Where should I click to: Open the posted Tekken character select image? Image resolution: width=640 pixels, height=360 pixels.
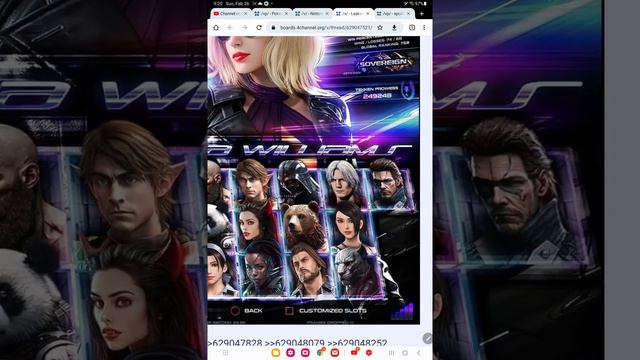313,180
